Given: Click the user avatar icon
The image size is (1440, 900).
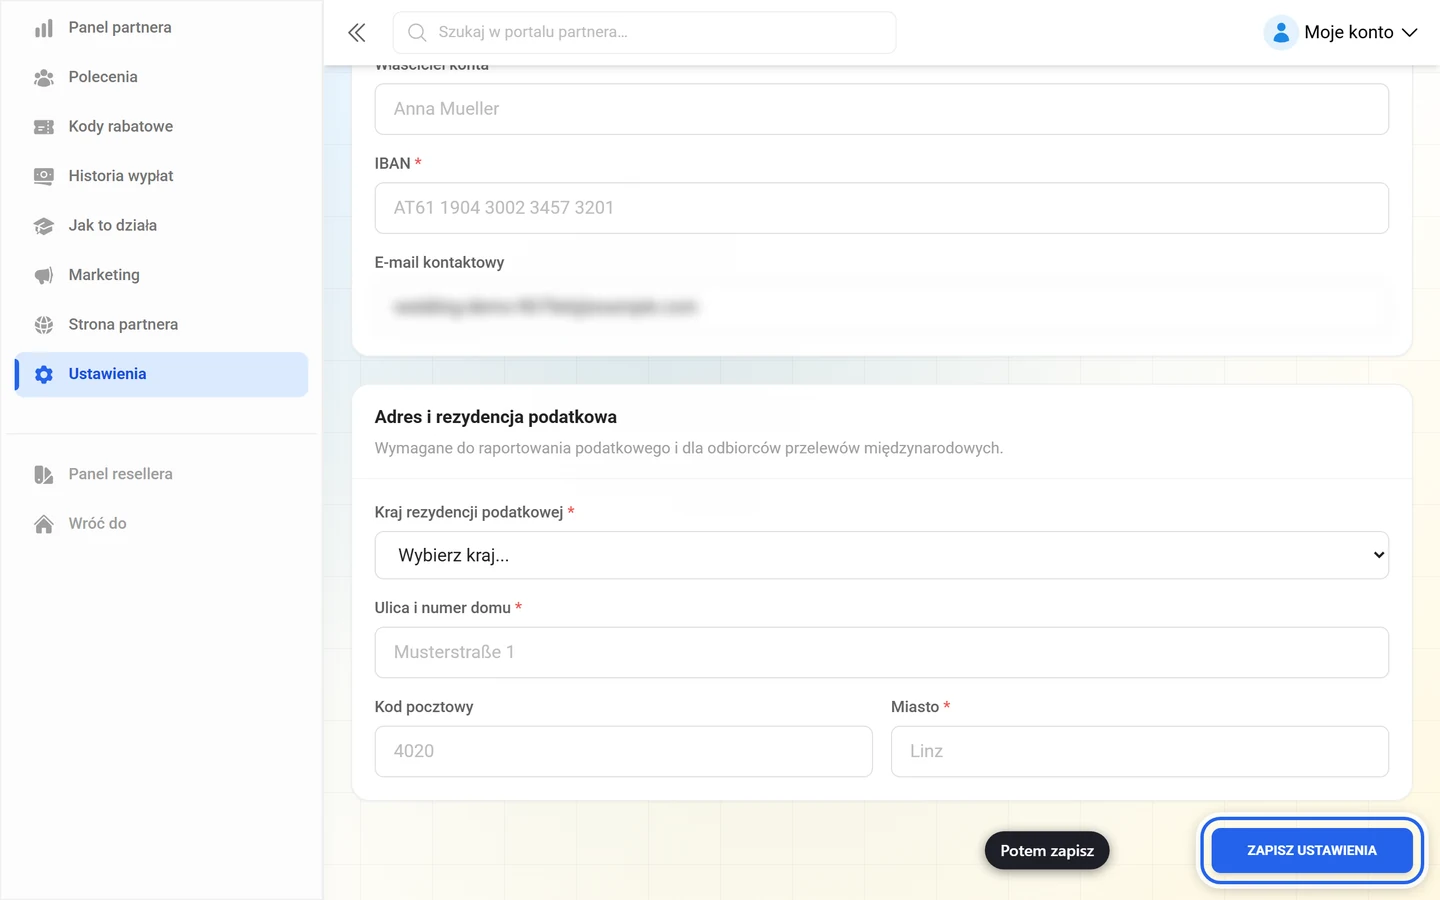Looking at the screenshot, I should click(x=1281, y=33).
